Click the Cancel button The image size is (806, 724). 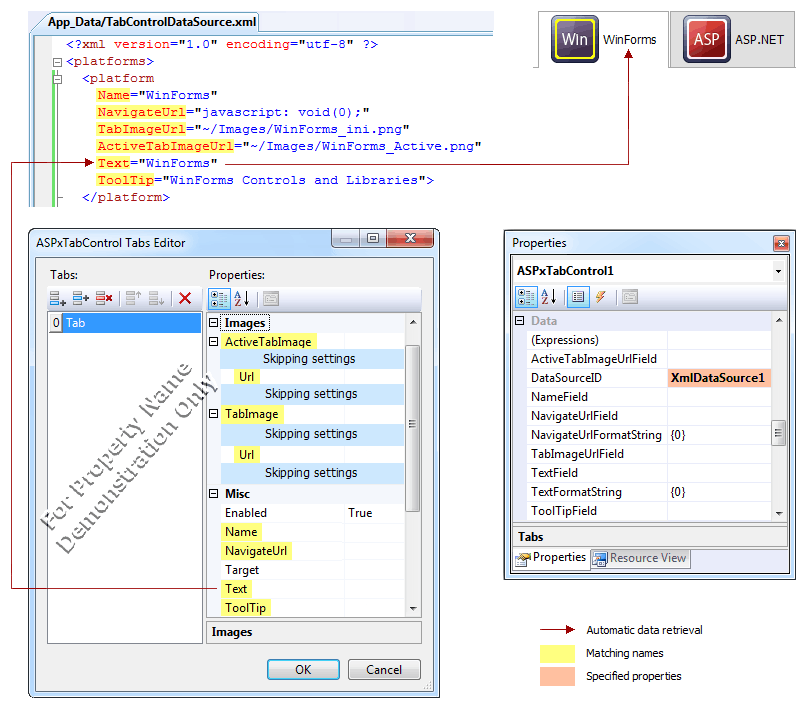tap(384, 669)
